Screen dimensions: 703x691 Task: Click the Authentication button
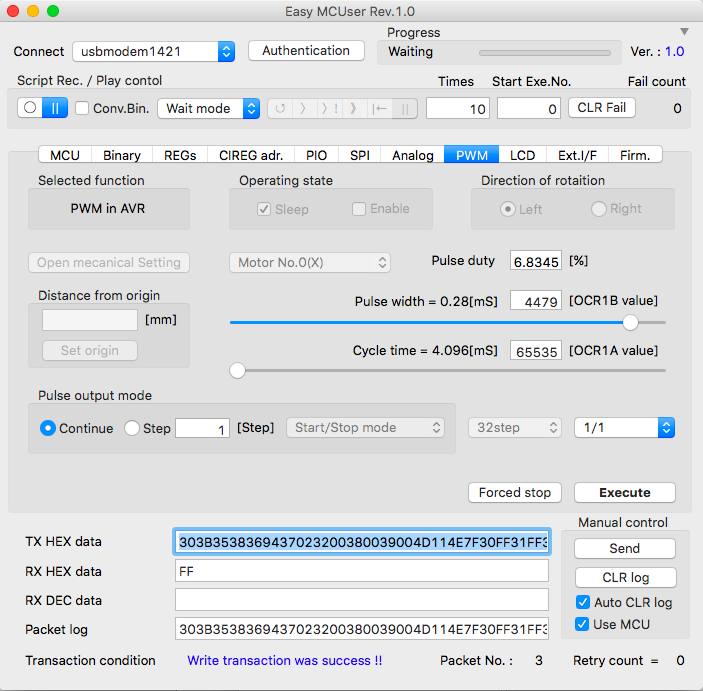click(306, 51)
